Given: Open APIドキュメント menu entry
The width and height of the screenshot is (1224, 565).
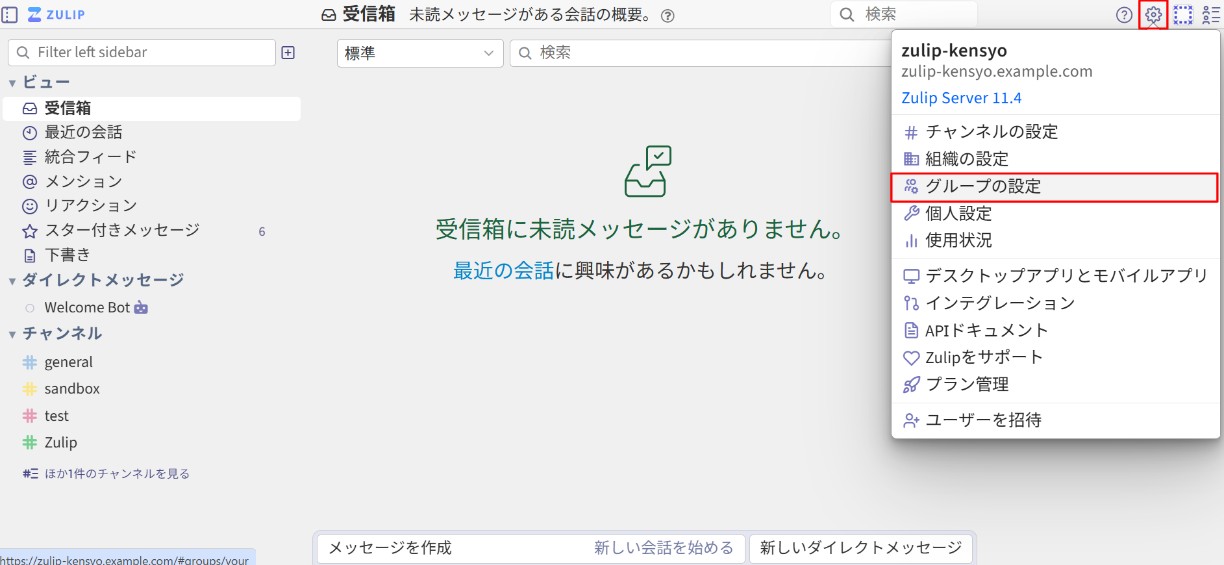Looking at the screenshot, I should pos(1055,330).
